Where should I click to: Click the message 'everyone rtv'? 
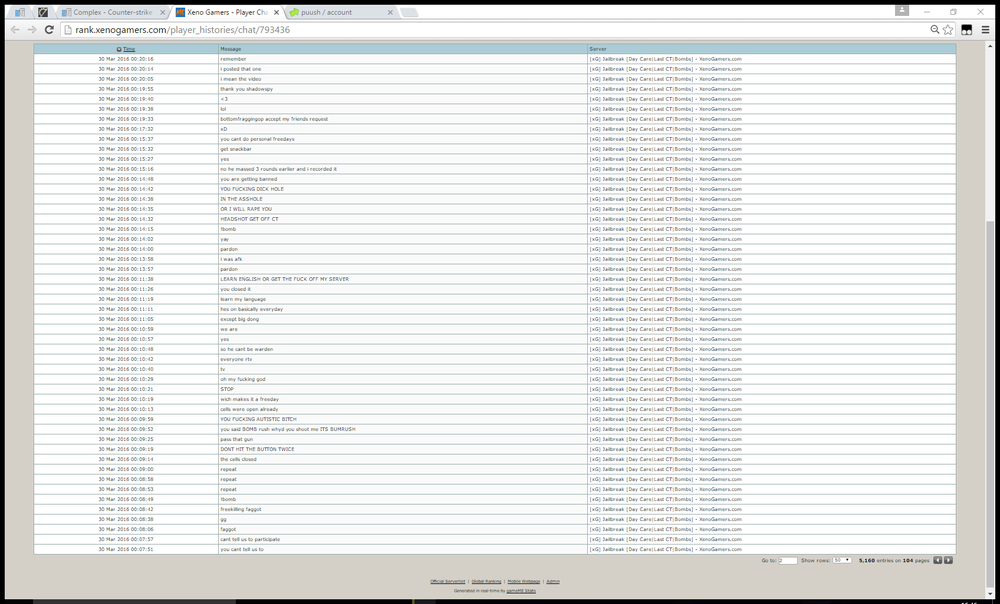(237, 359)
